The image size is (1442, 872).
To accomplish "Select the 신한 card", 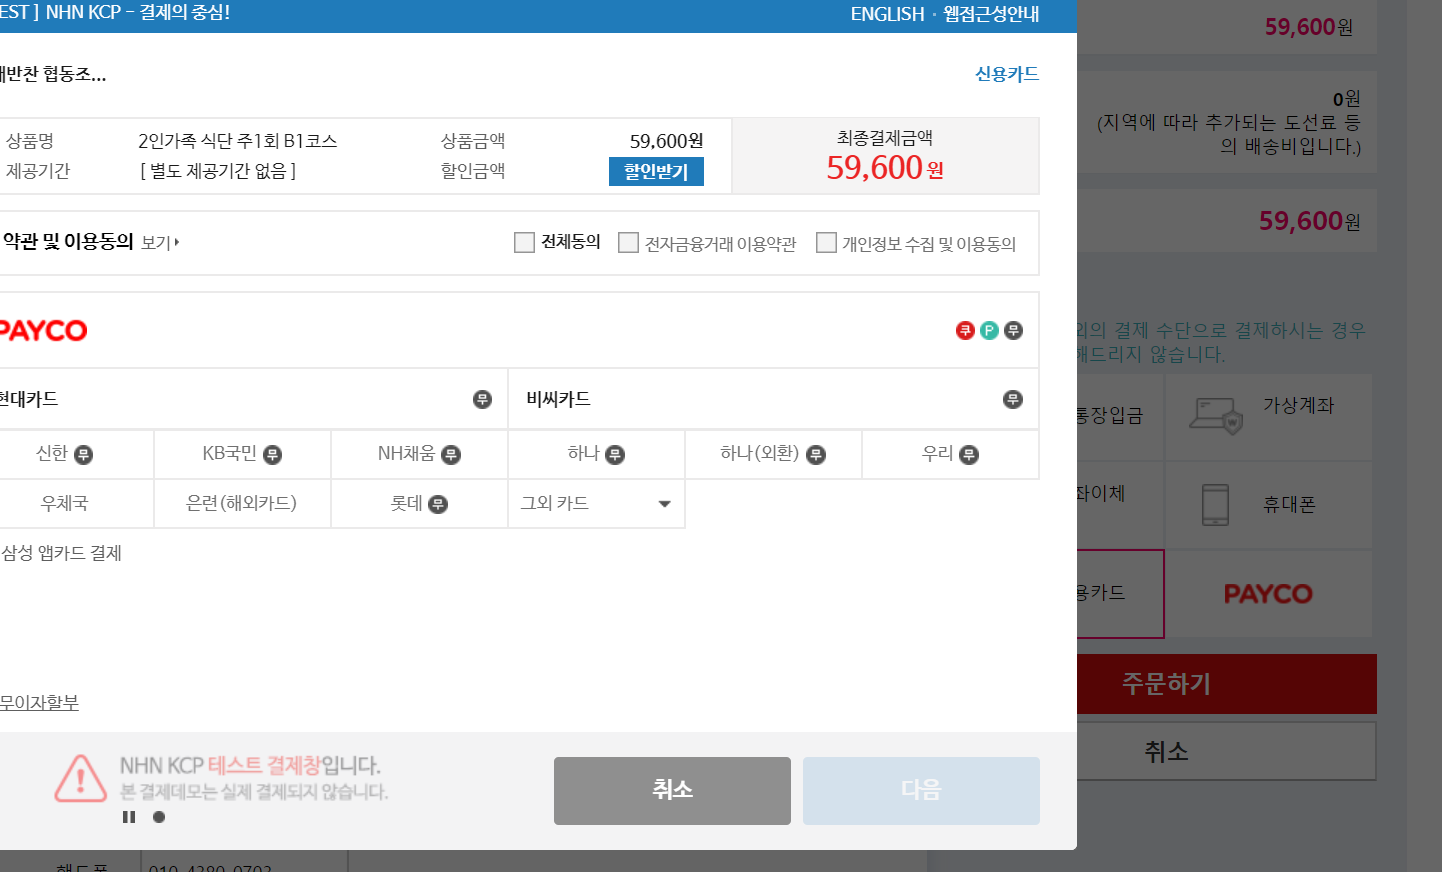I will 76,455.
